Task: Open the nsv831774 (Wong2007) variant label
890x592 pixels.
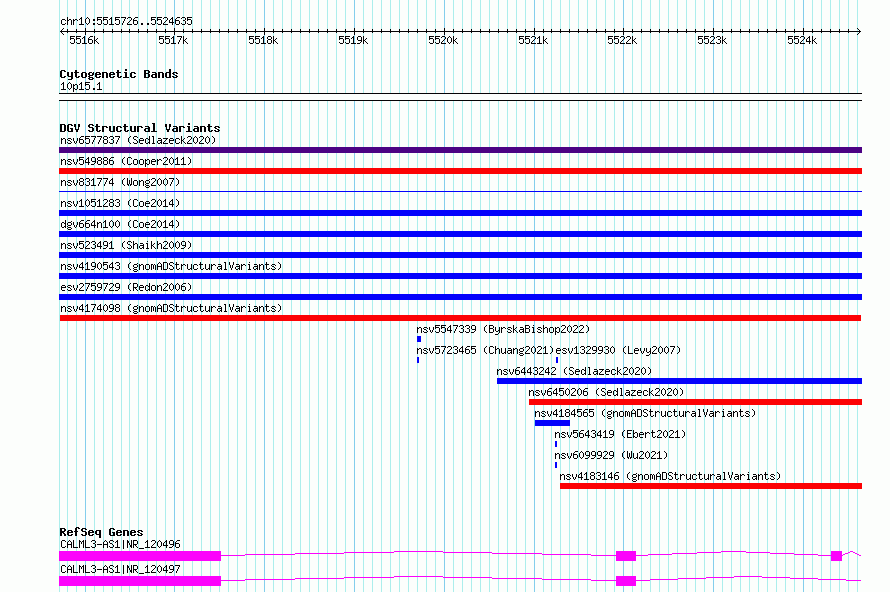Action: [120, 182]
